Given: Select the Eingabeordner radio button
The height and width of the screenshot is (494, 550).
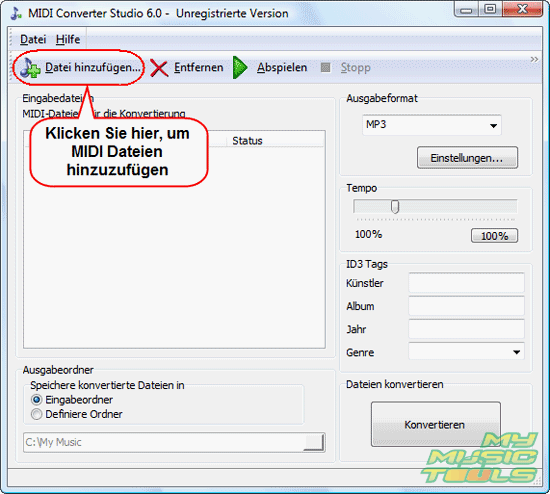Looking at the screenshot, I should click(x=36, y=400).
